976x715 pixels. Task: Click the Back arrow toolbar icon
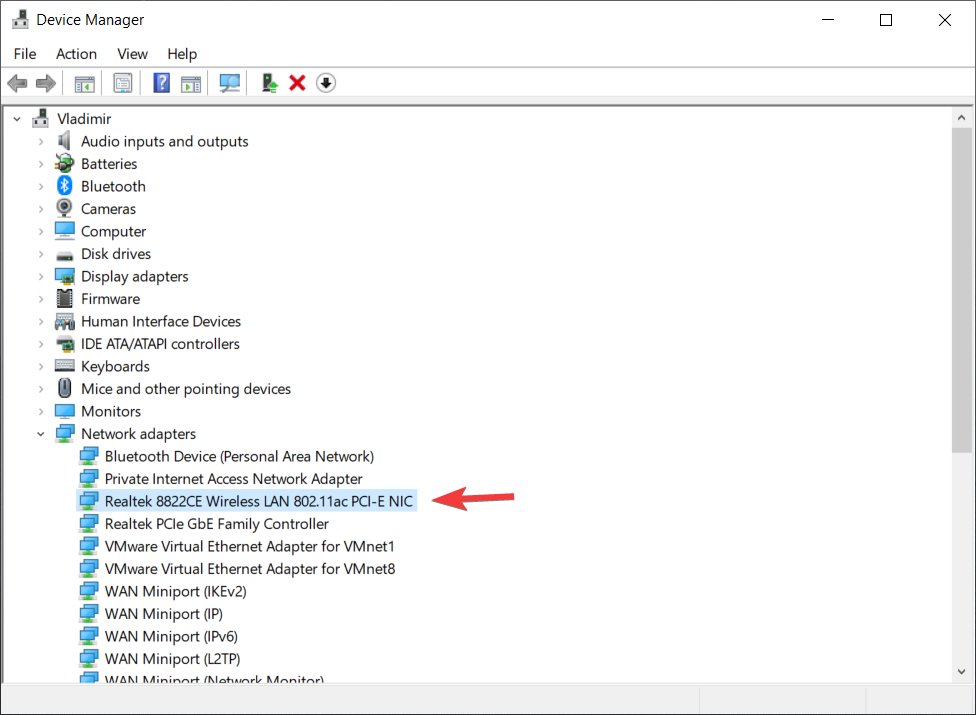tap(17, 83)
